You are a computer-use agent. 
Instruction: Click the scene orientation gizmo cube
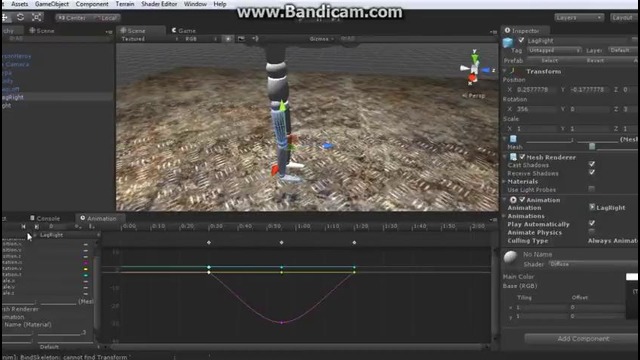[x=474, y=69]
